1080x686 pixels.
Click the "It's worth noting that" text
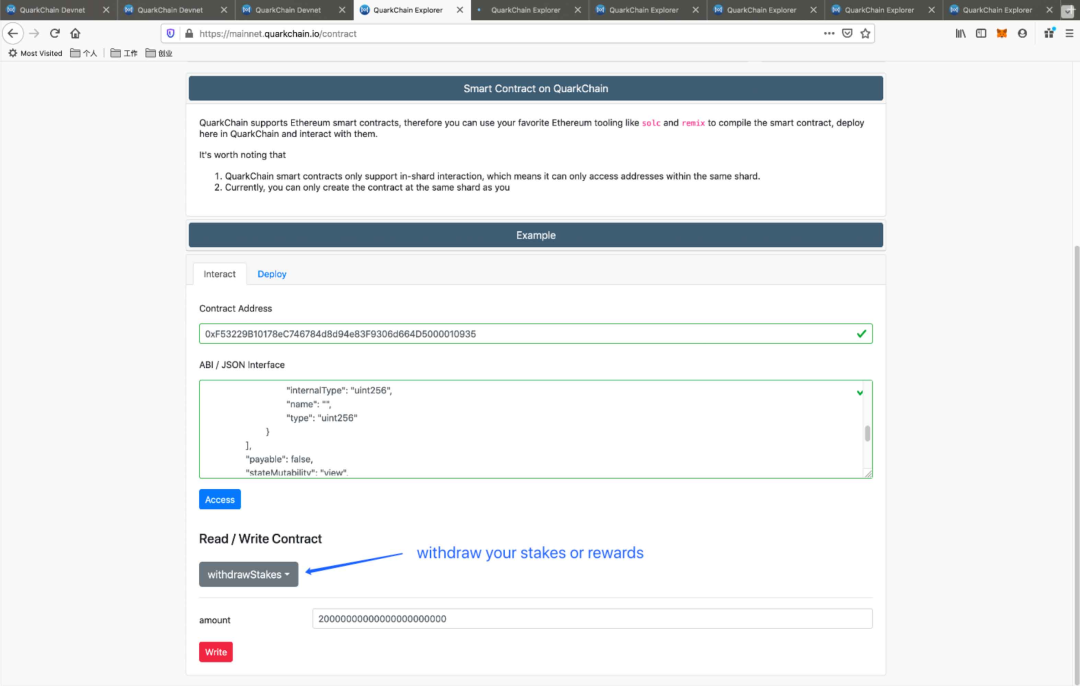coord(242,155)
